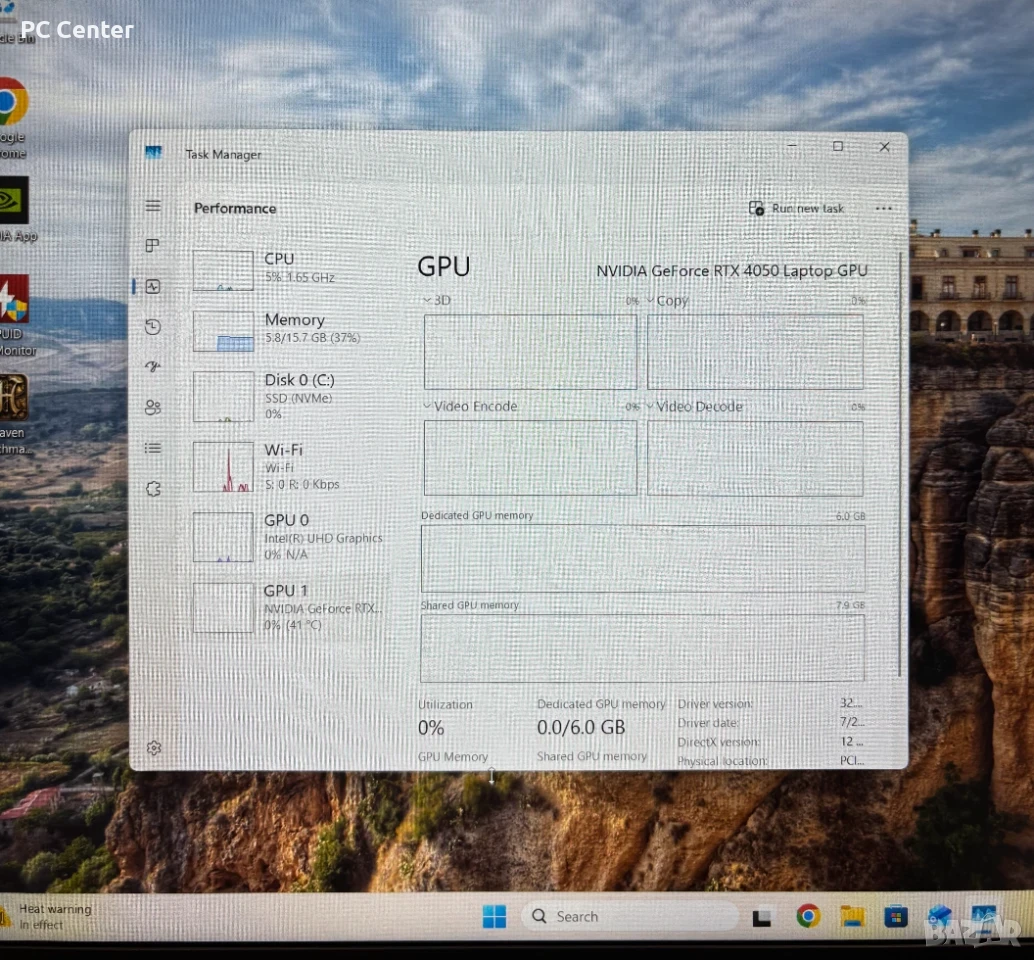Click the NVIDIA GeForce RTX 4050 Laptop GPU title

tap(731, 271)
